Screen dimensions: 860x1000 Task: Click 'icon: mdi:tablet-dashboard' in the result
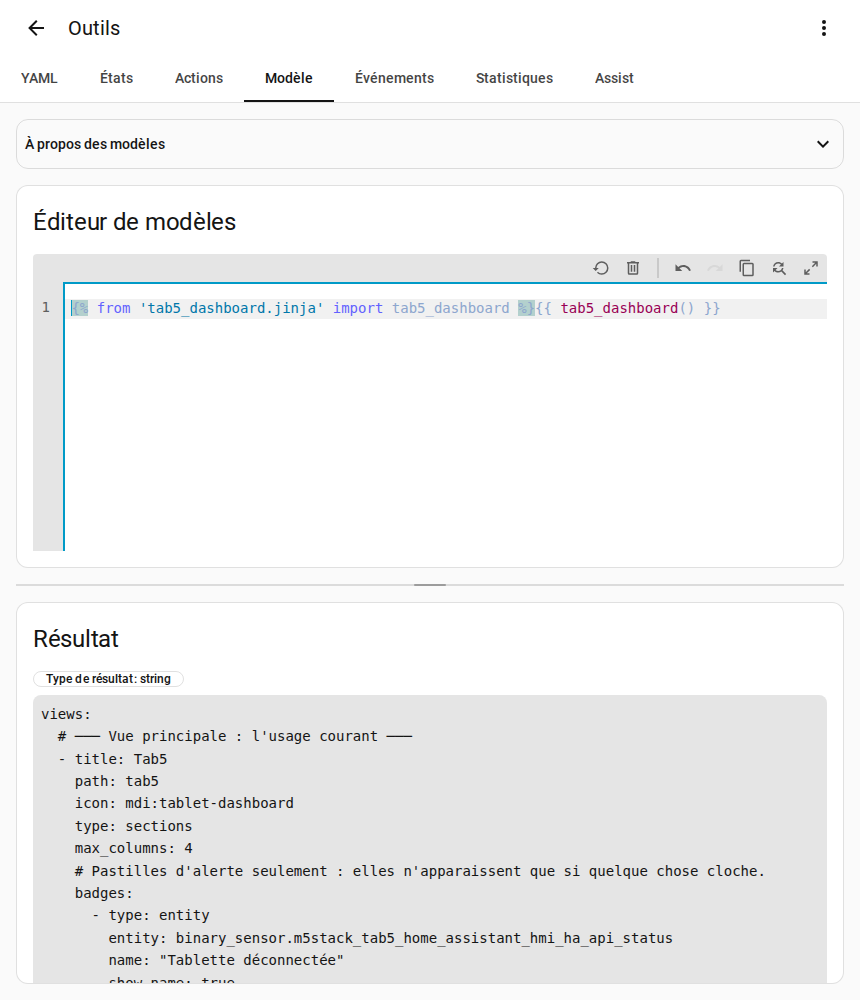coord(184,804)
